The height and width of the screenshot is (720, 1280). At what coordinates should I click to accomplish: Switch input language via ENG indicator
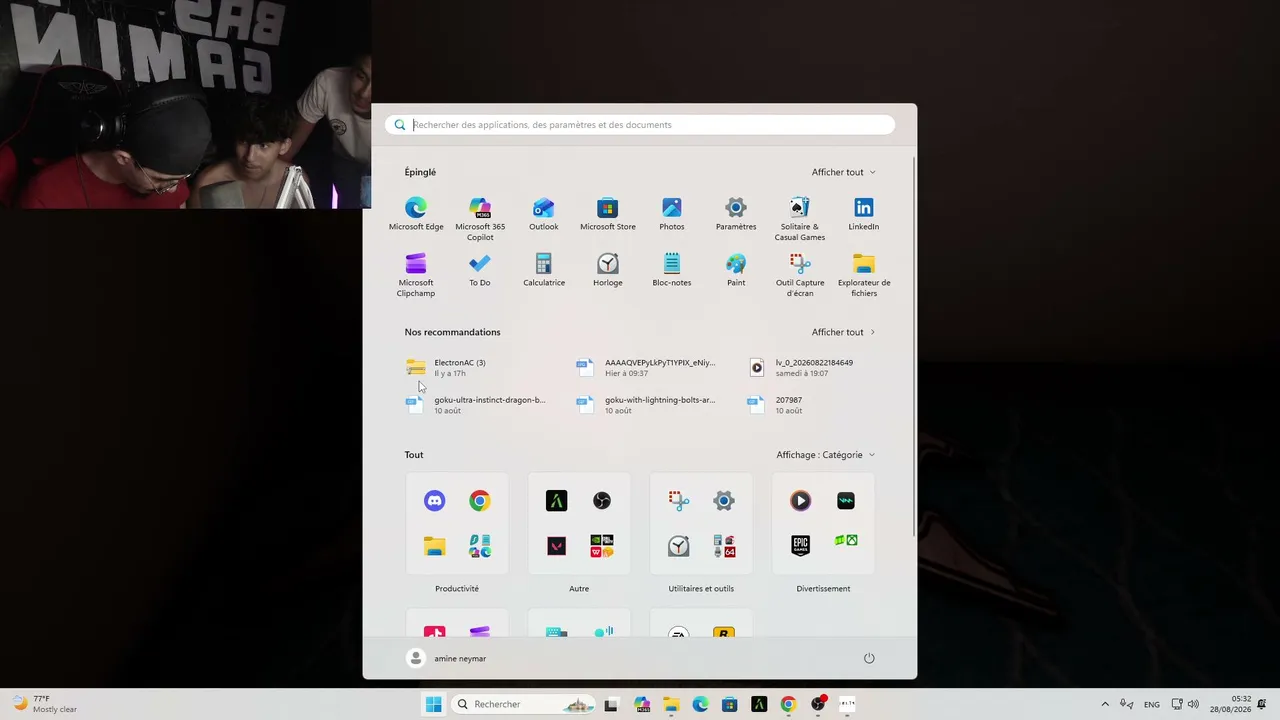click(1152, 704)
